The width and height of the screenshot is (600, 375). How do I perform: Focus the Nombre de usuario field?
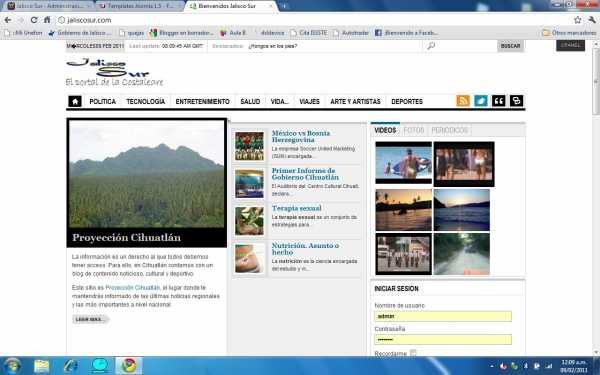tap(443, 316)
